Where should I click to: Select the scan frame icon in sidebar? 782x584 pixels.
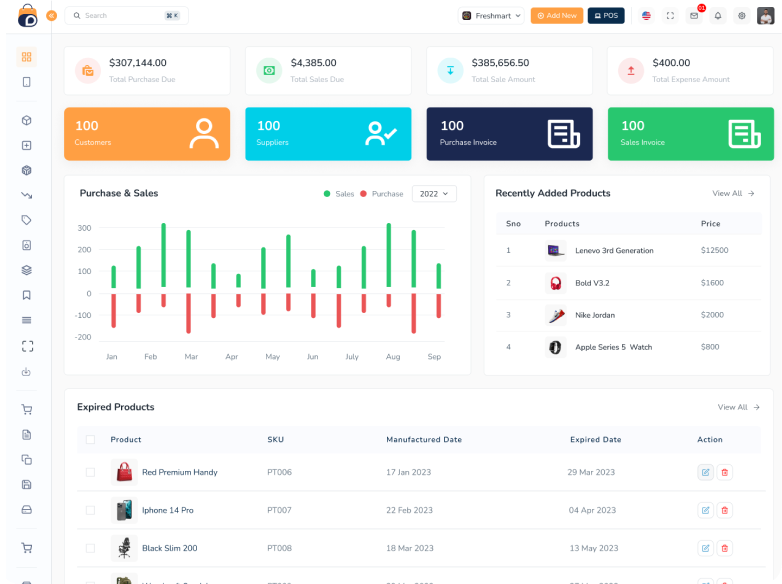click(27, 346)
